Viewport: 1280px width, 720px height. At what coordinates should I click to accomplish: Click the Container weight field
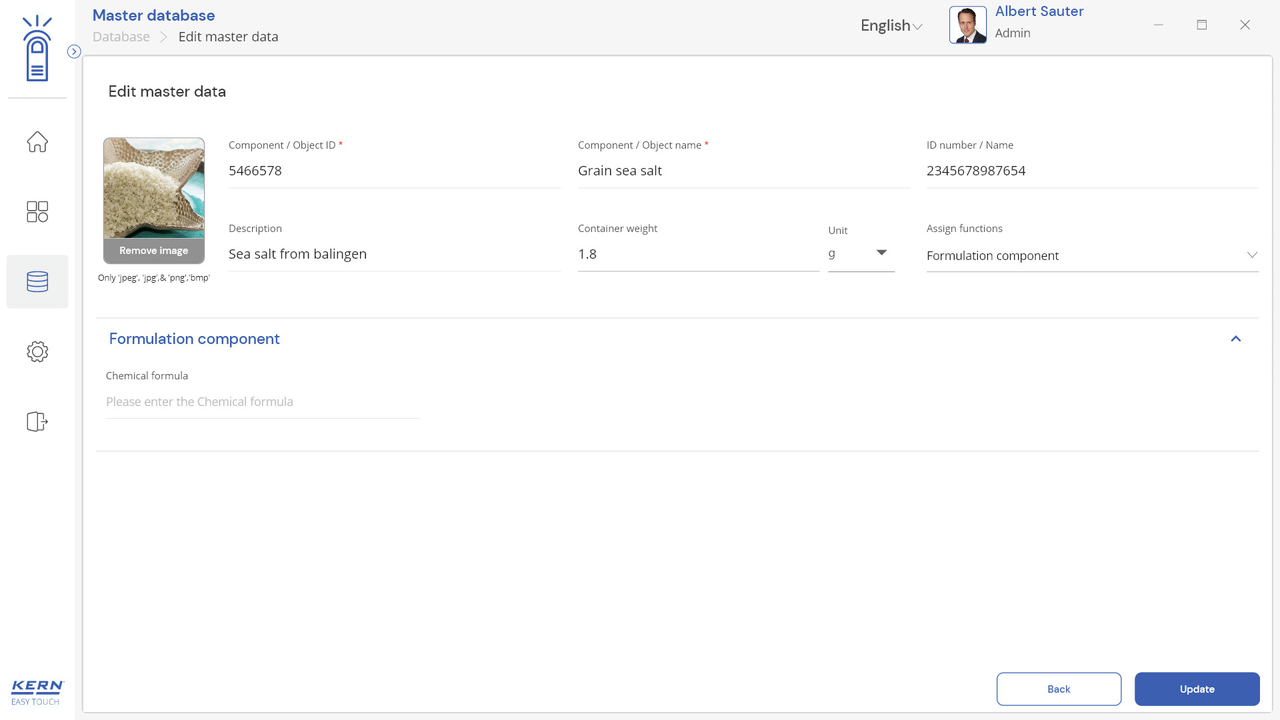pos(697,254)
